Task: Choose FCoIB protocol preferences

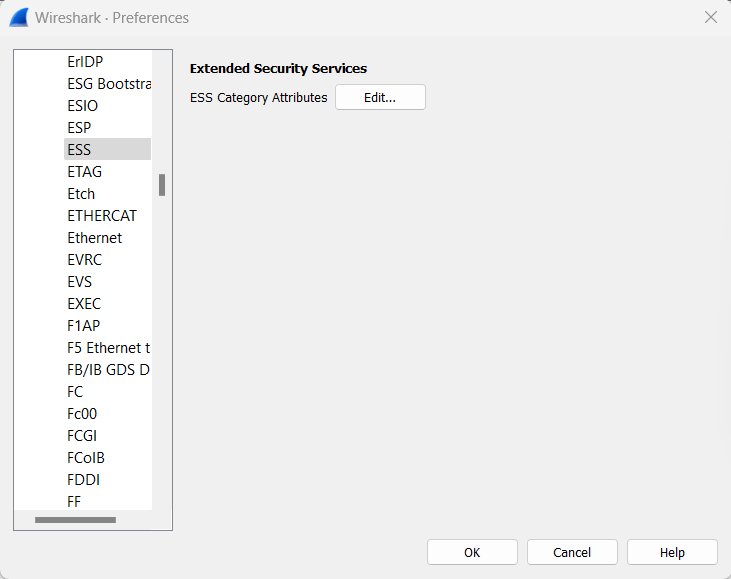Action: pyautogui.click(x=86, y=458)
